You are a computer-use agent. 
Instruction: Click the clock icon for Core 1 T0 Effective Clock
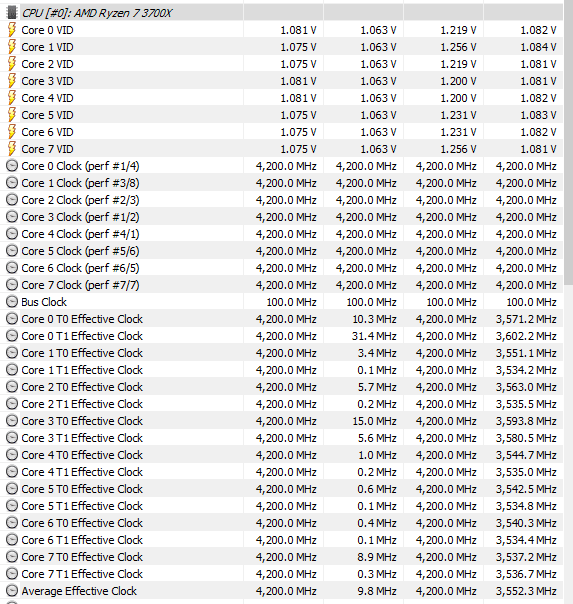pyautogui.click(x=12, y=352)
